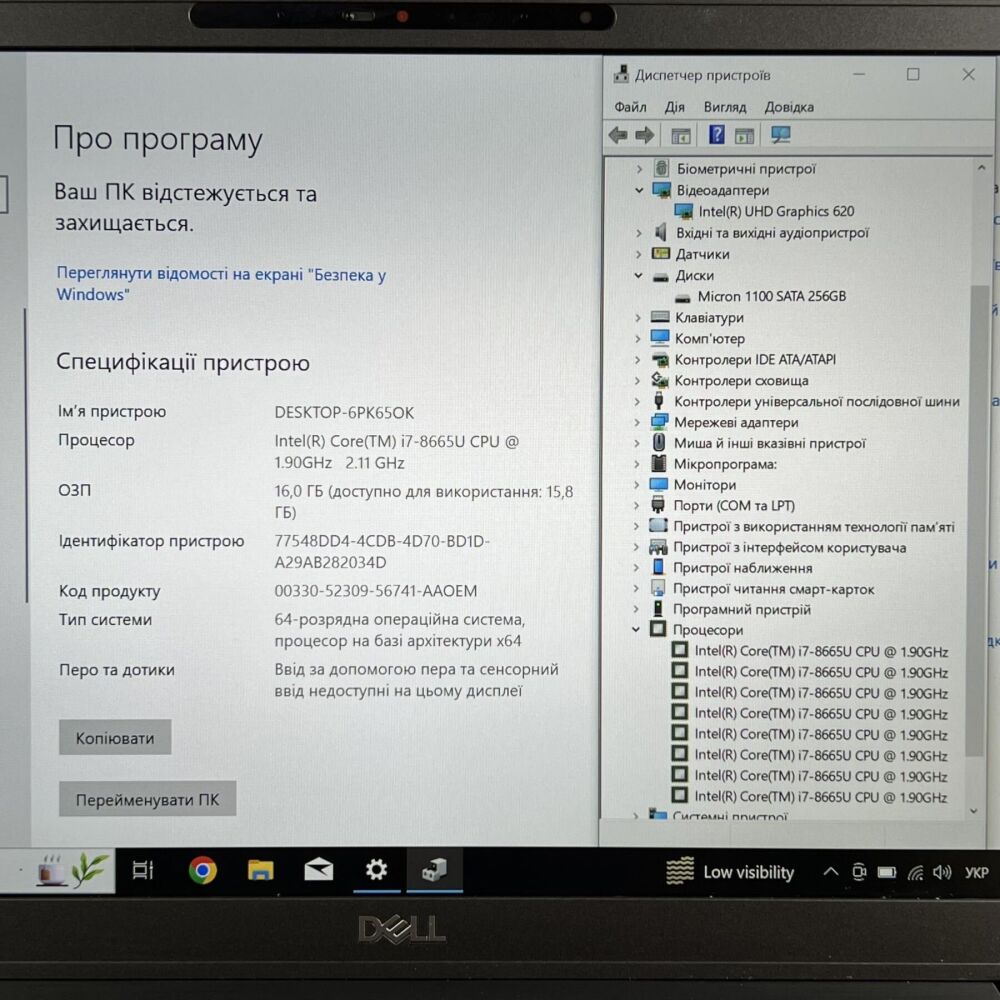Viewport: 1000px width, 1000px height.
Task: Click the Миша й інші вказівні пристрої icon
Action: click(x=659, y=443)
